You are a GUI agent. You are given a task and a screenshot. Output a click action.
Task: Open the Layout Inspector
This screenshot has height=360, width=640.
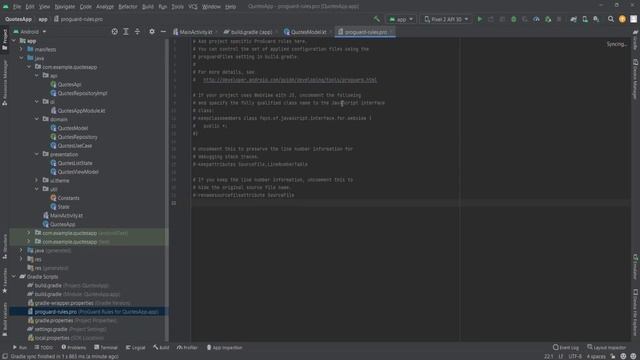point(607,347)
